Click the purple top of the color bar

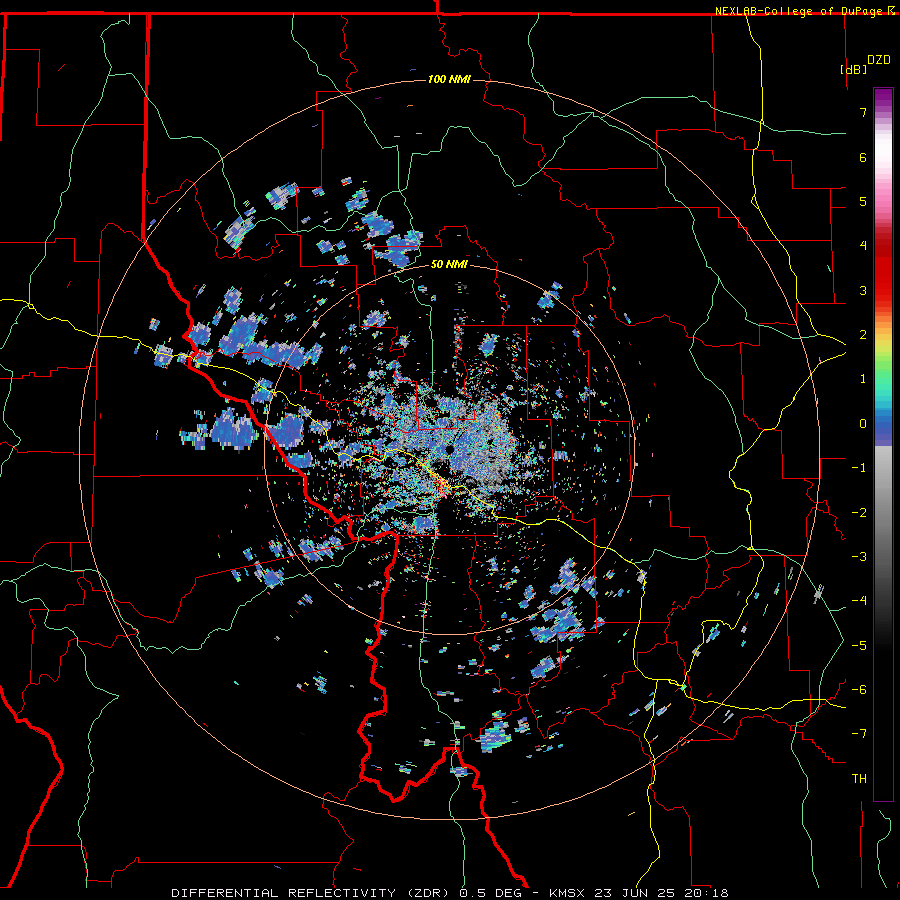883,98
